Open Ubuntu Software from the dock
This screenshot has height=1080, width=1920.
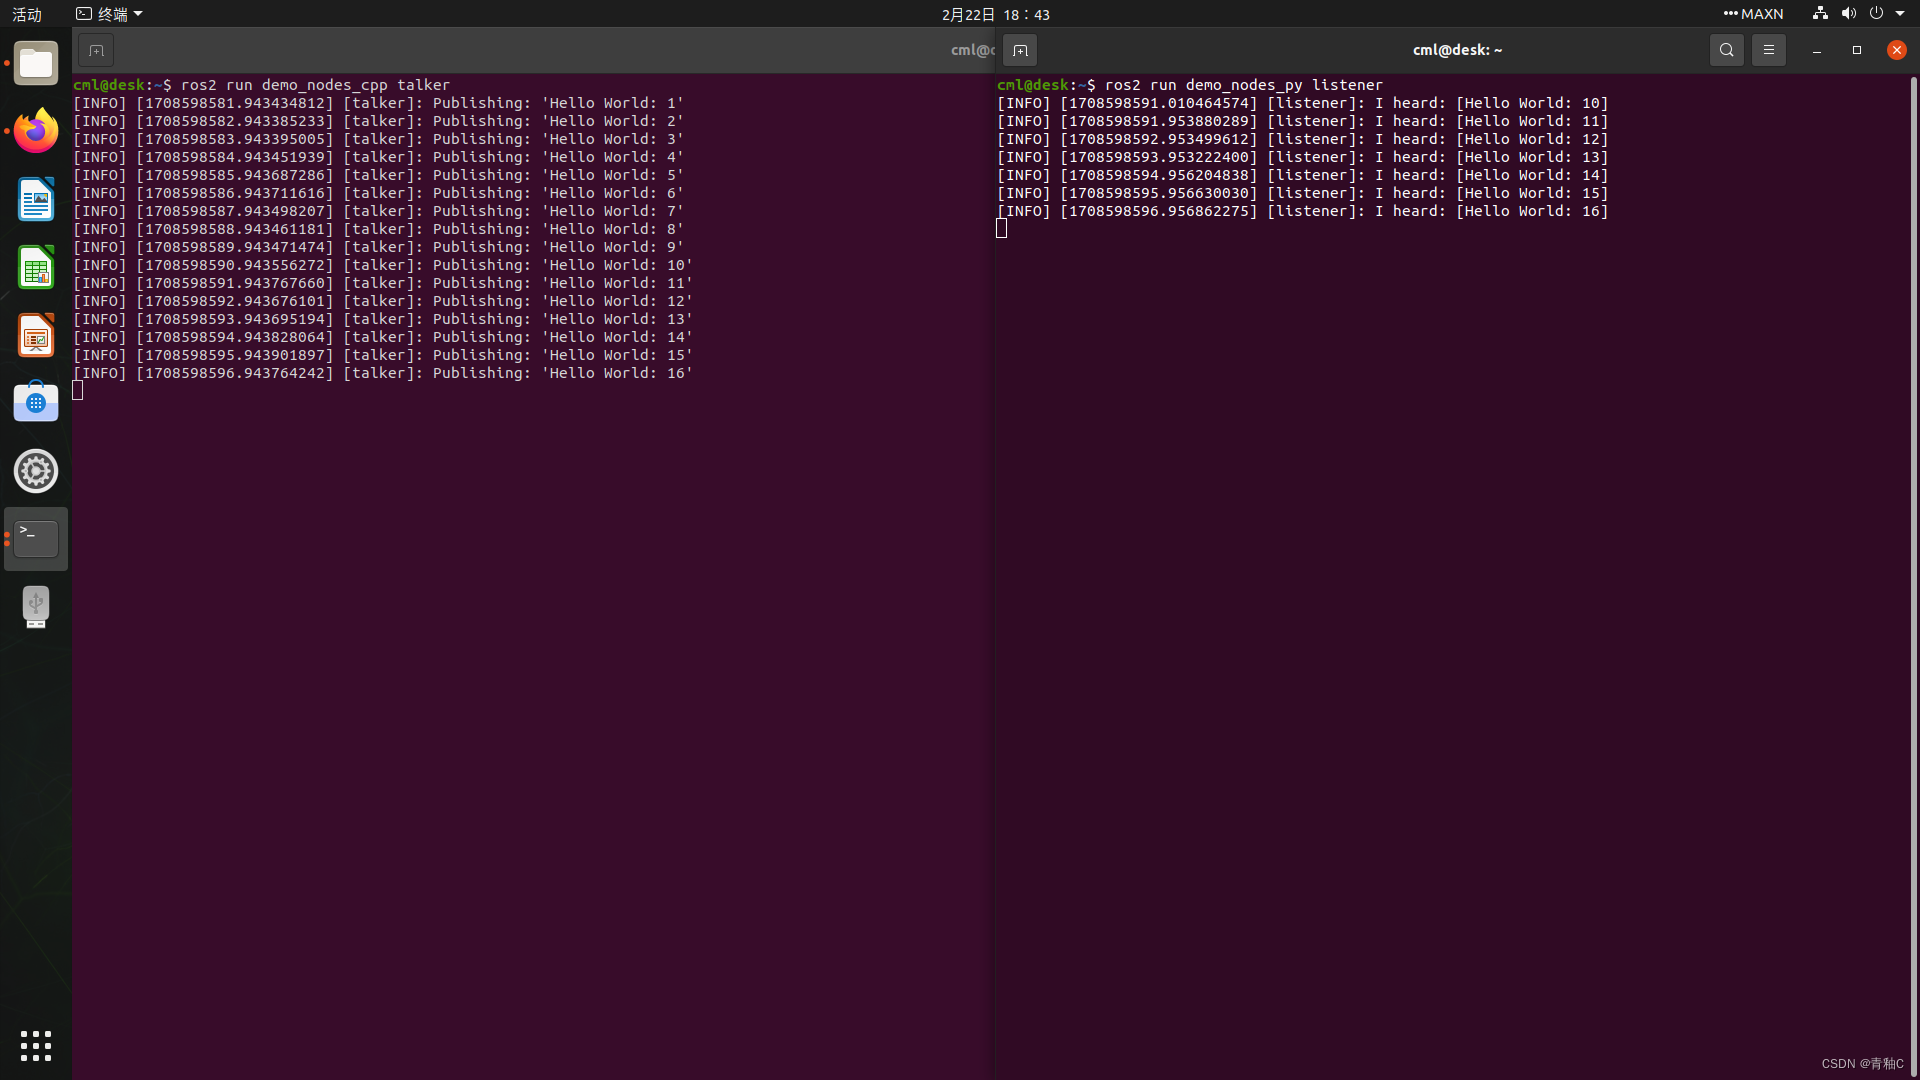[x=36, y=401]
